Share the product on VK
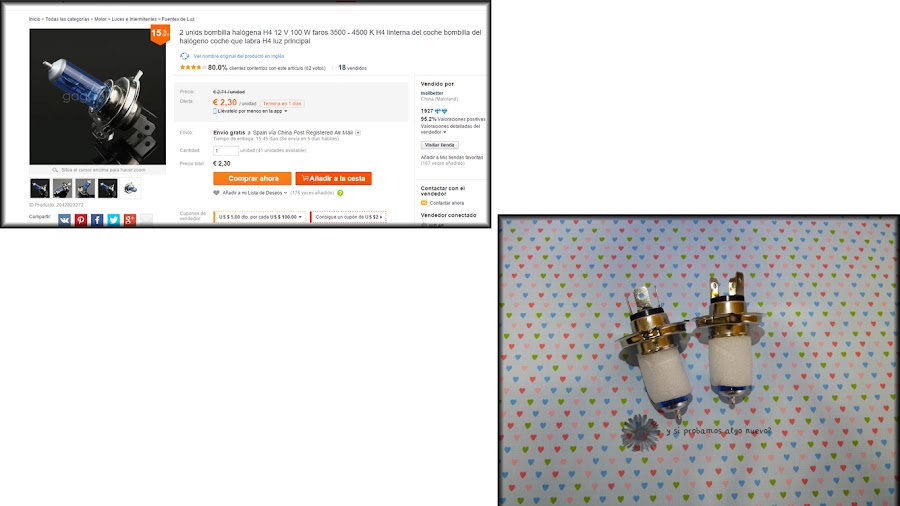900x506 pixels. pos(64,220)
